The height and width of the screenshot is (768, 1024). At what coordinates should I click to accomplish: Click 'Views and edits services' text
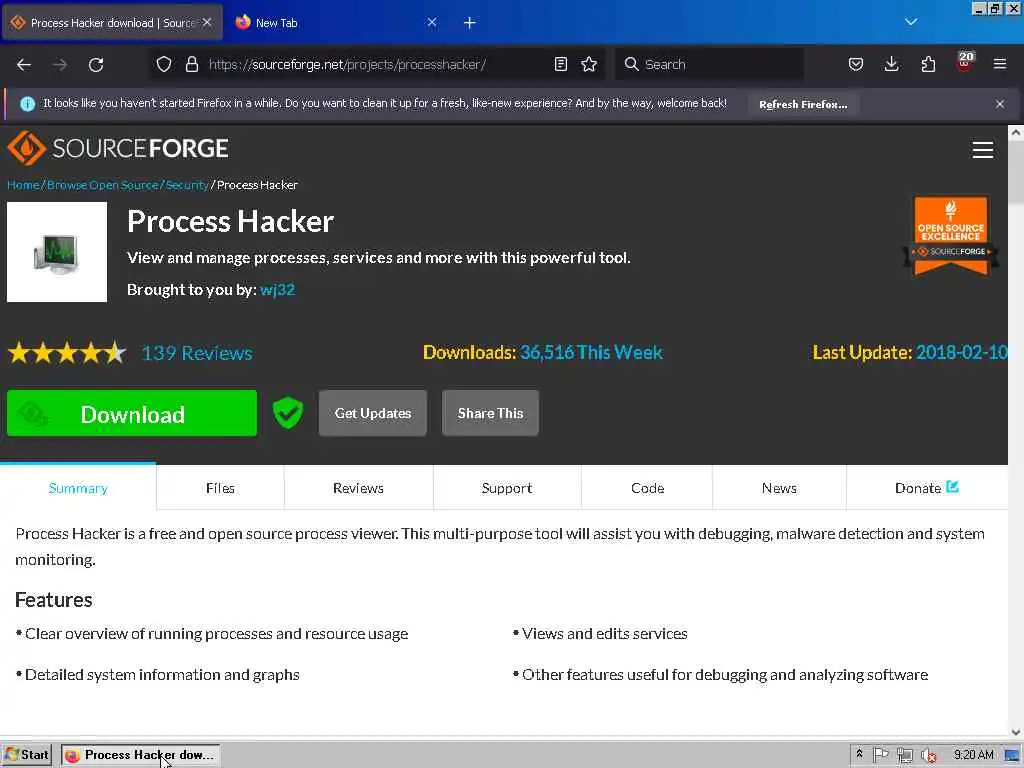[604, 633]
